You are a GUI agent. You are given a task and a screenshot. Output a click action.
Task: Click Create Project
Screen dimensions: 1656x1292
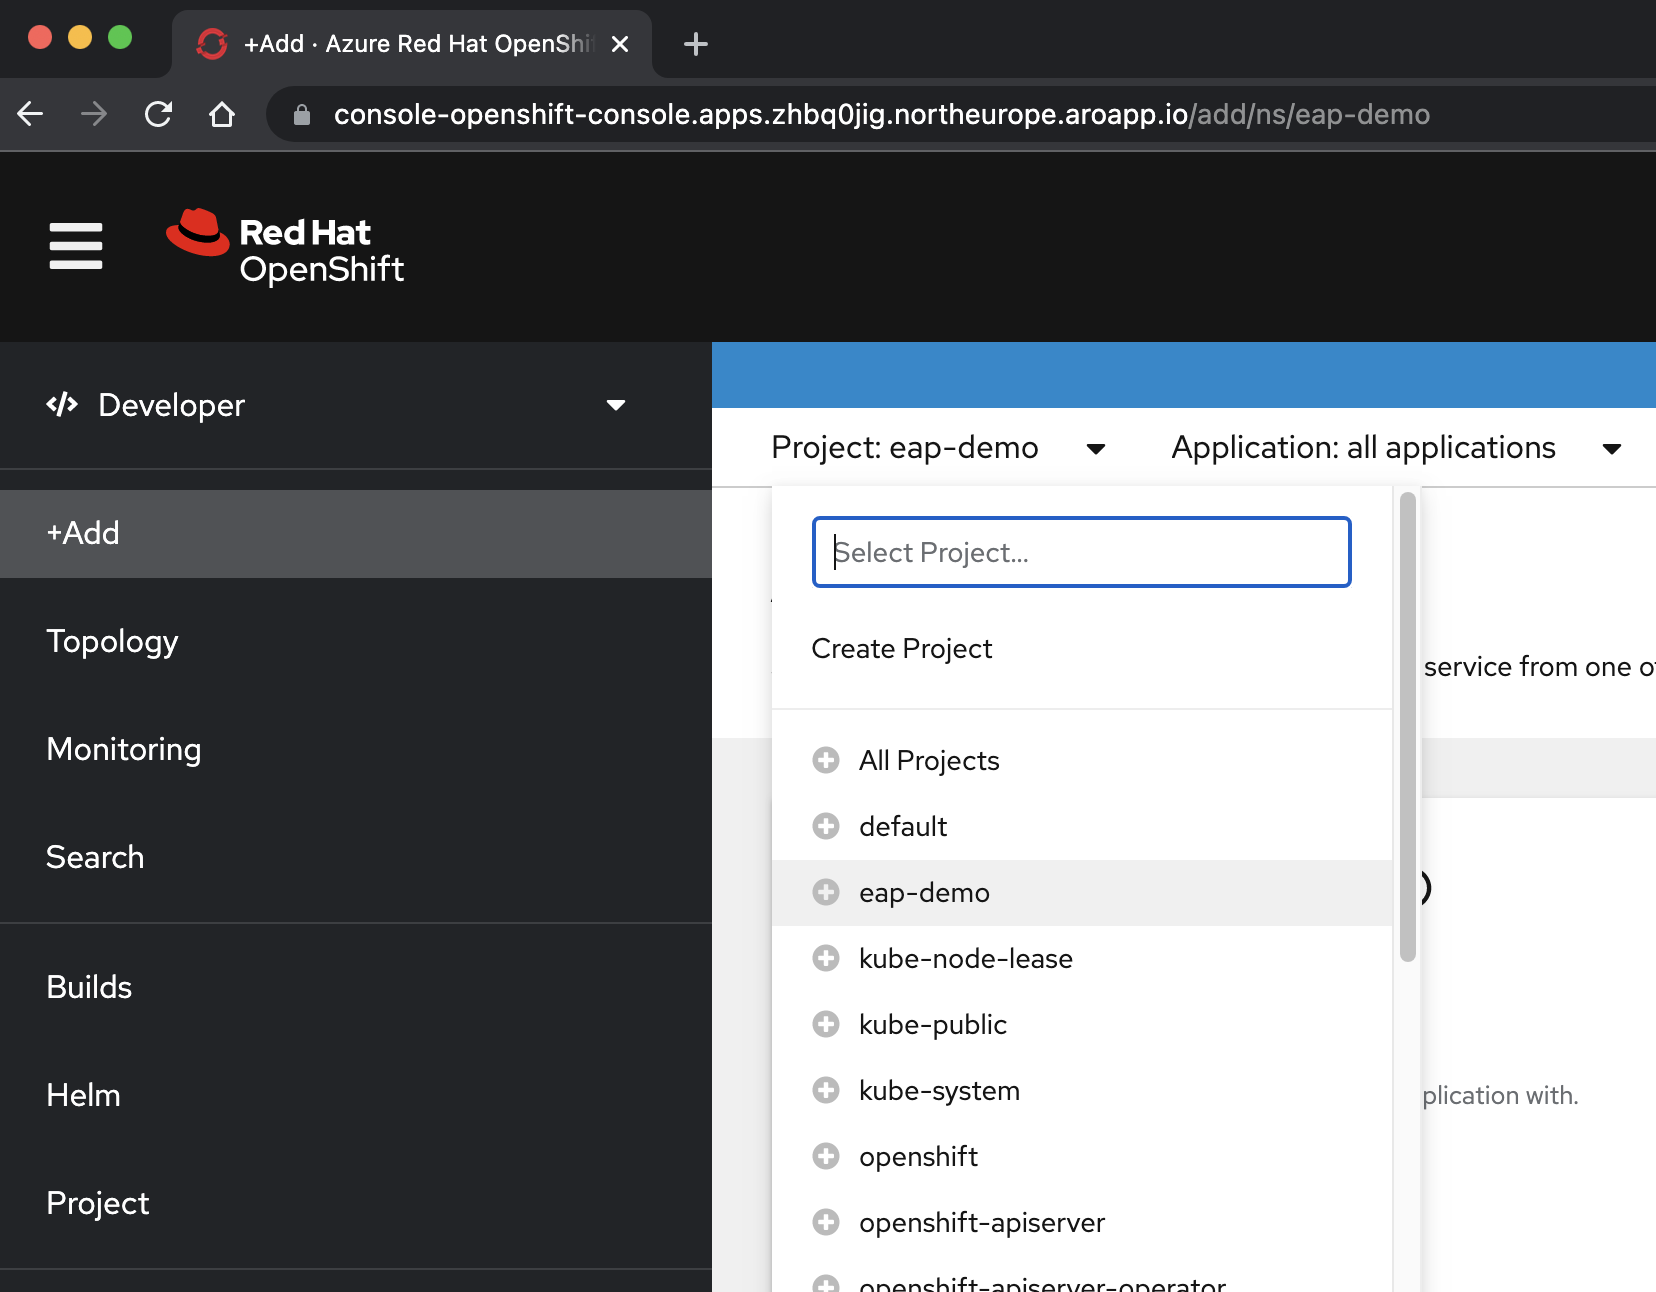point(901,648)
